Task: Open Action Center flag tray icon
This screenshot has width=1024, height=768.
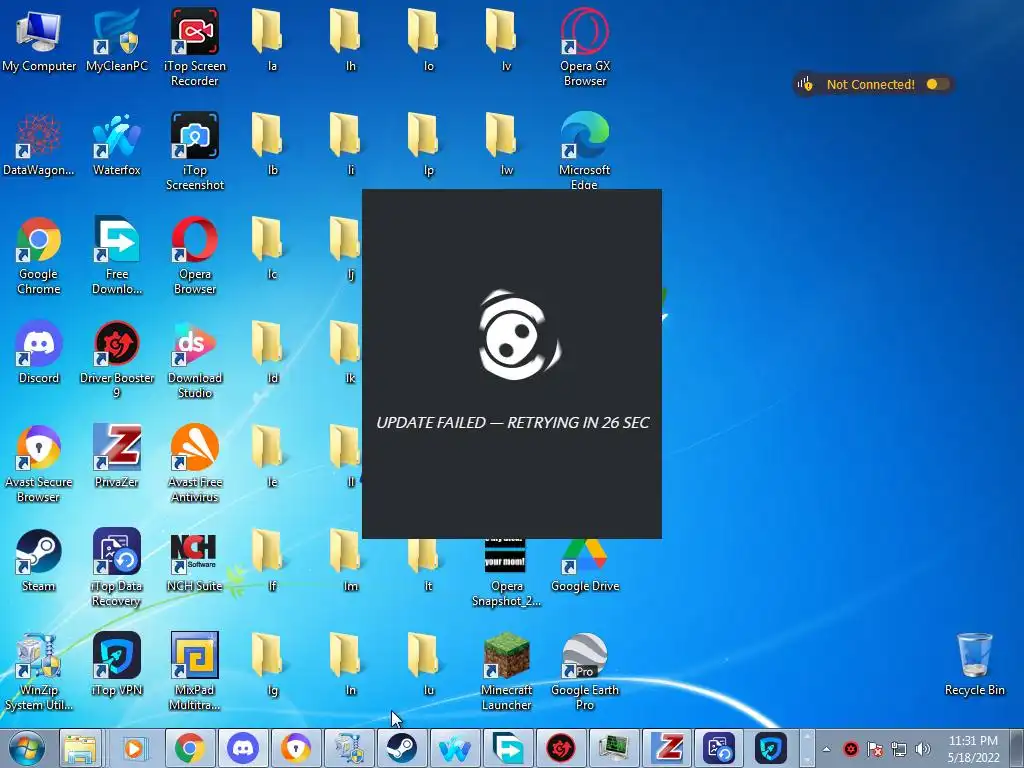Action: point(875,749)
